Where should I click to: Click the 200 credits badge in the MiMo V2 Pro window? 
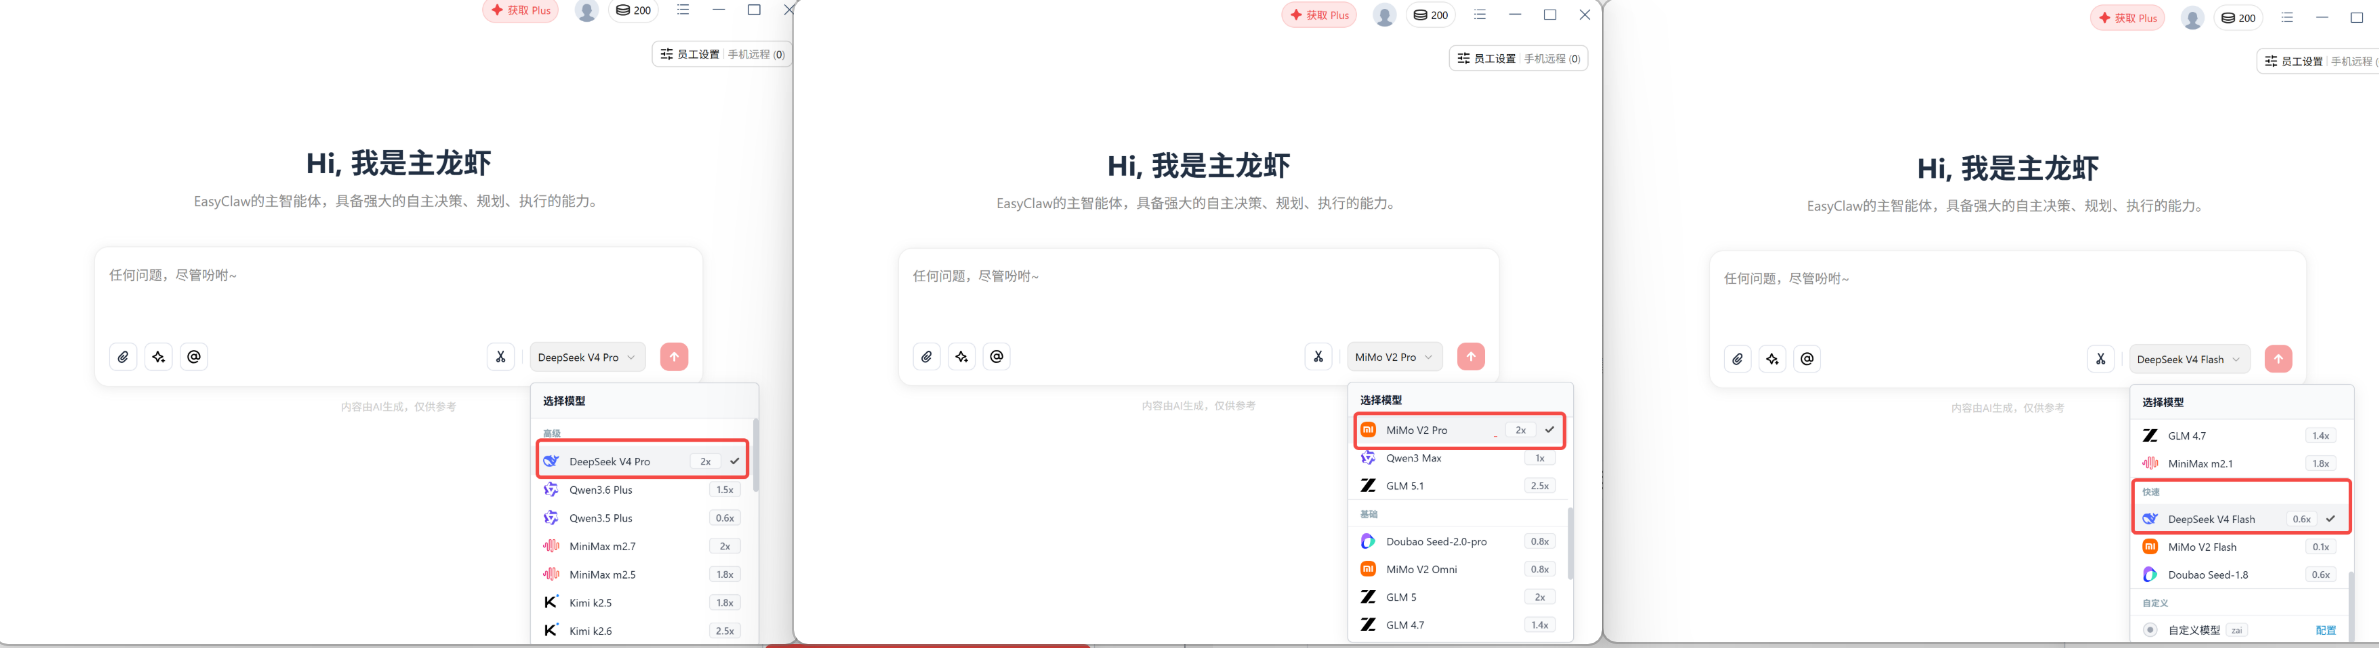tap(1431, 15)
